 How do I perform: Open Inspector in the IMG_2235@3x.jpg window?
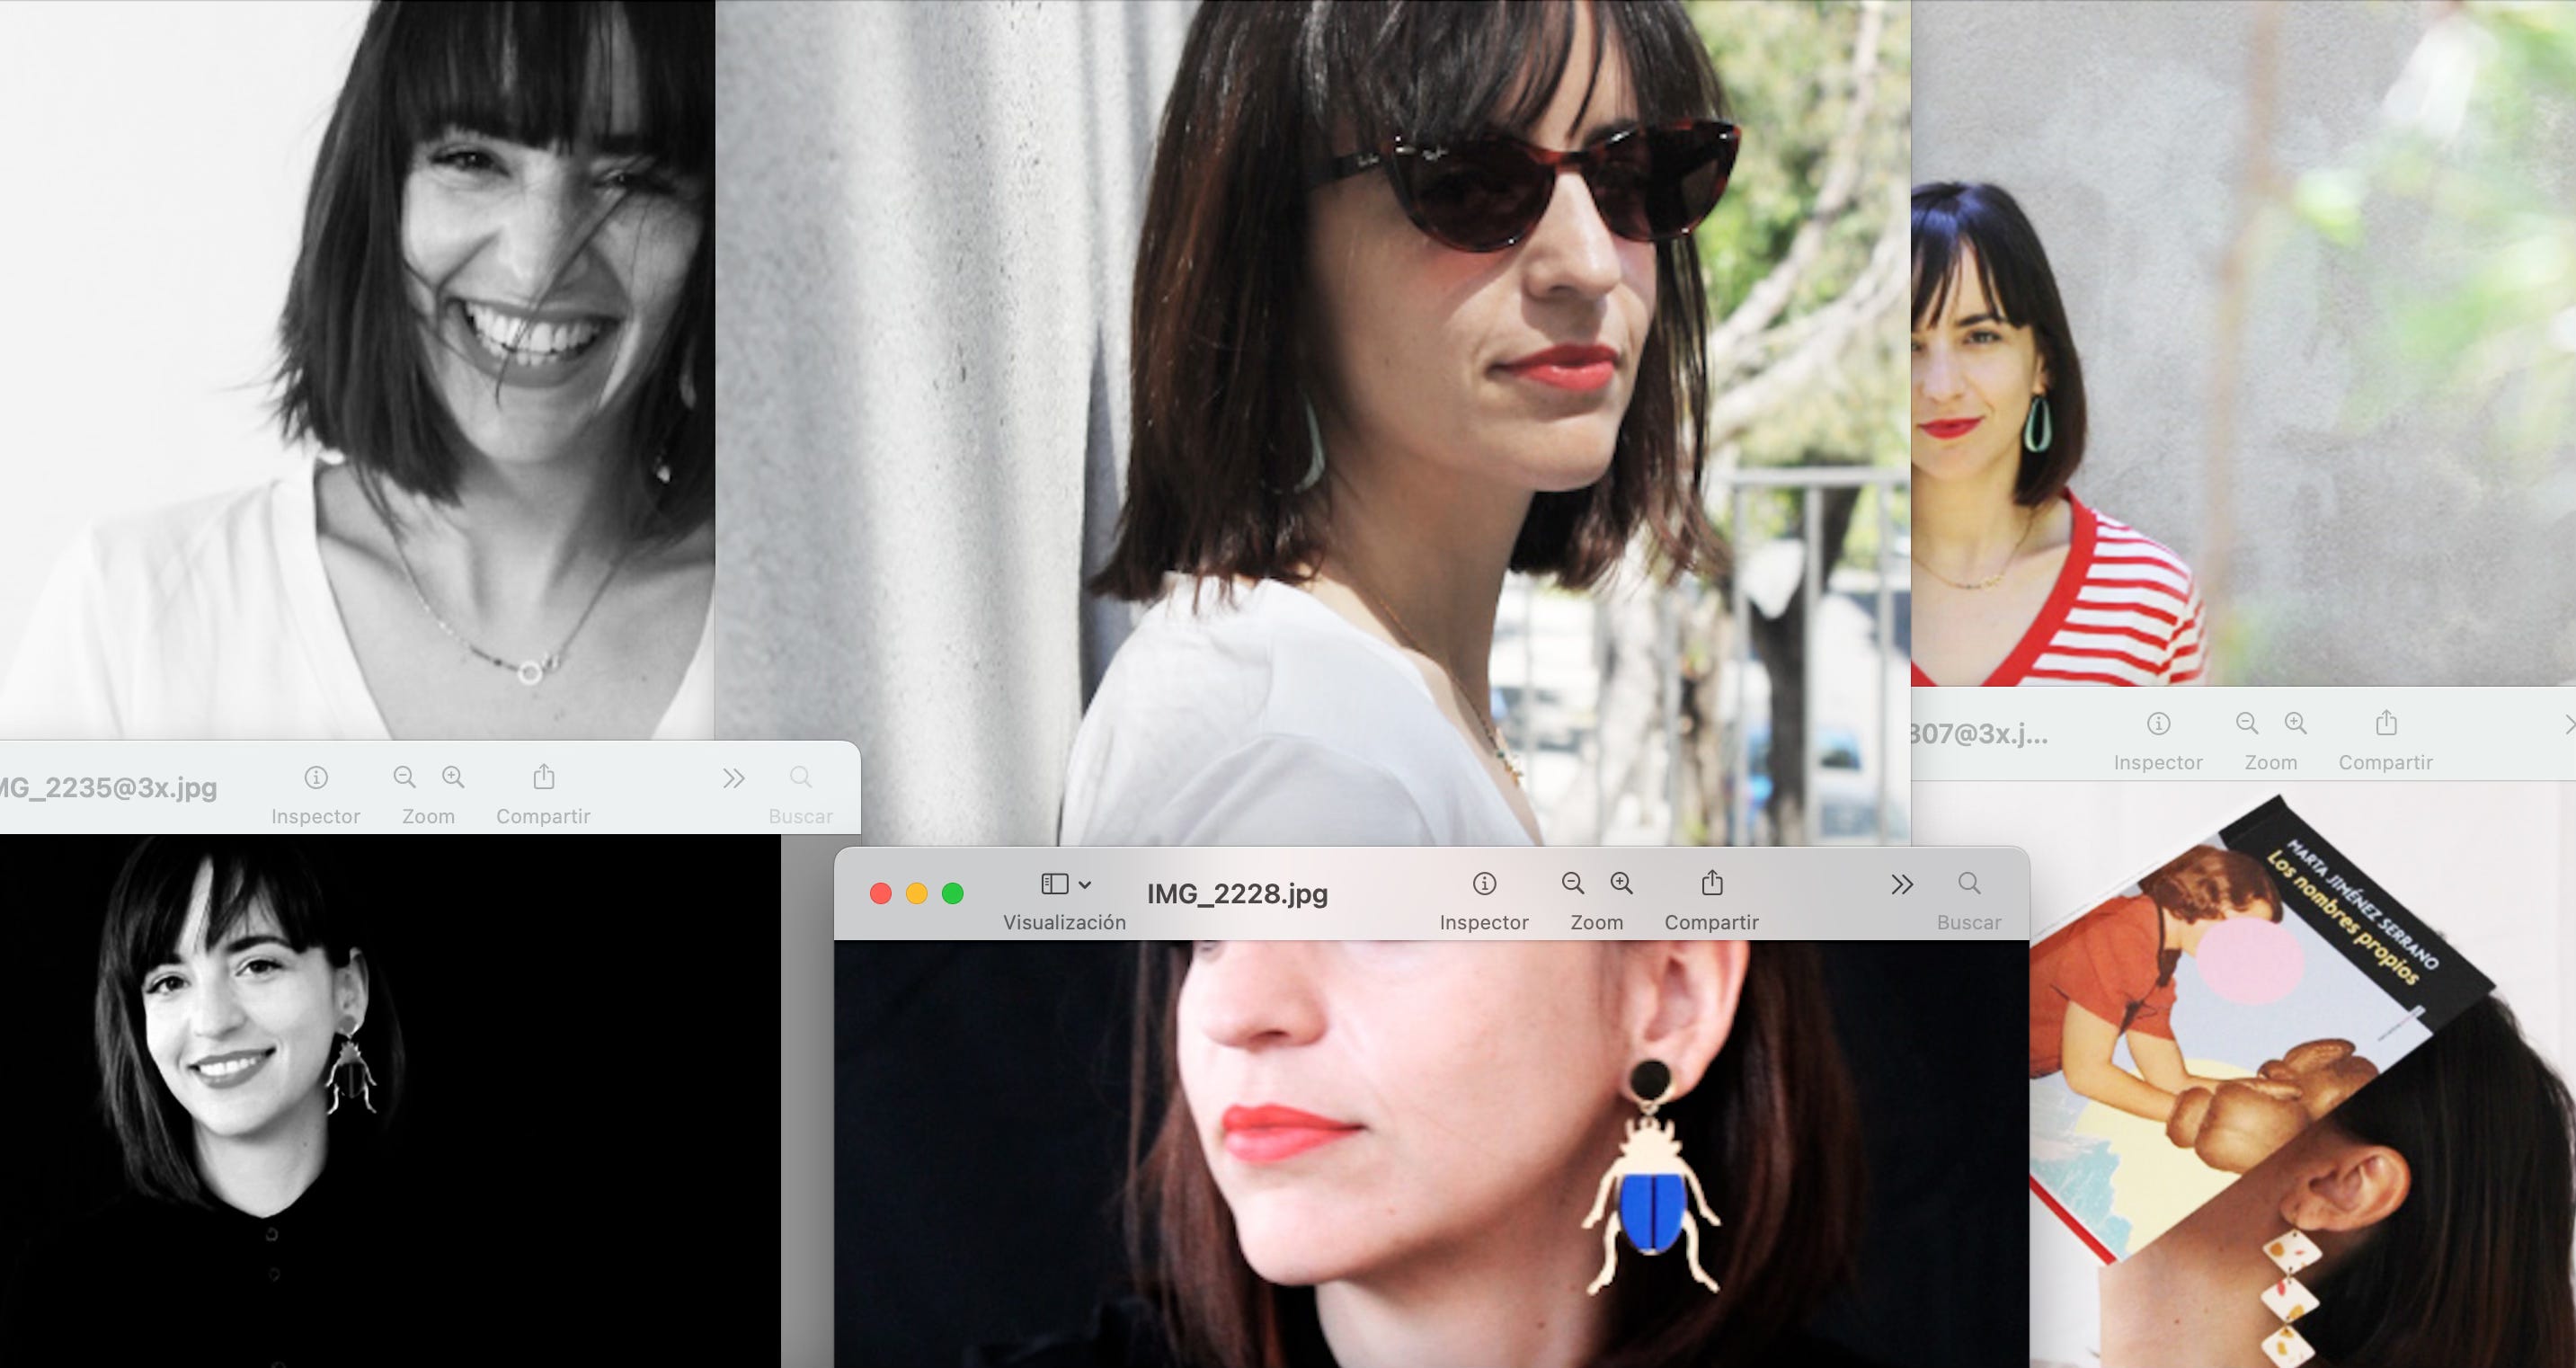(x=316, y=778)
